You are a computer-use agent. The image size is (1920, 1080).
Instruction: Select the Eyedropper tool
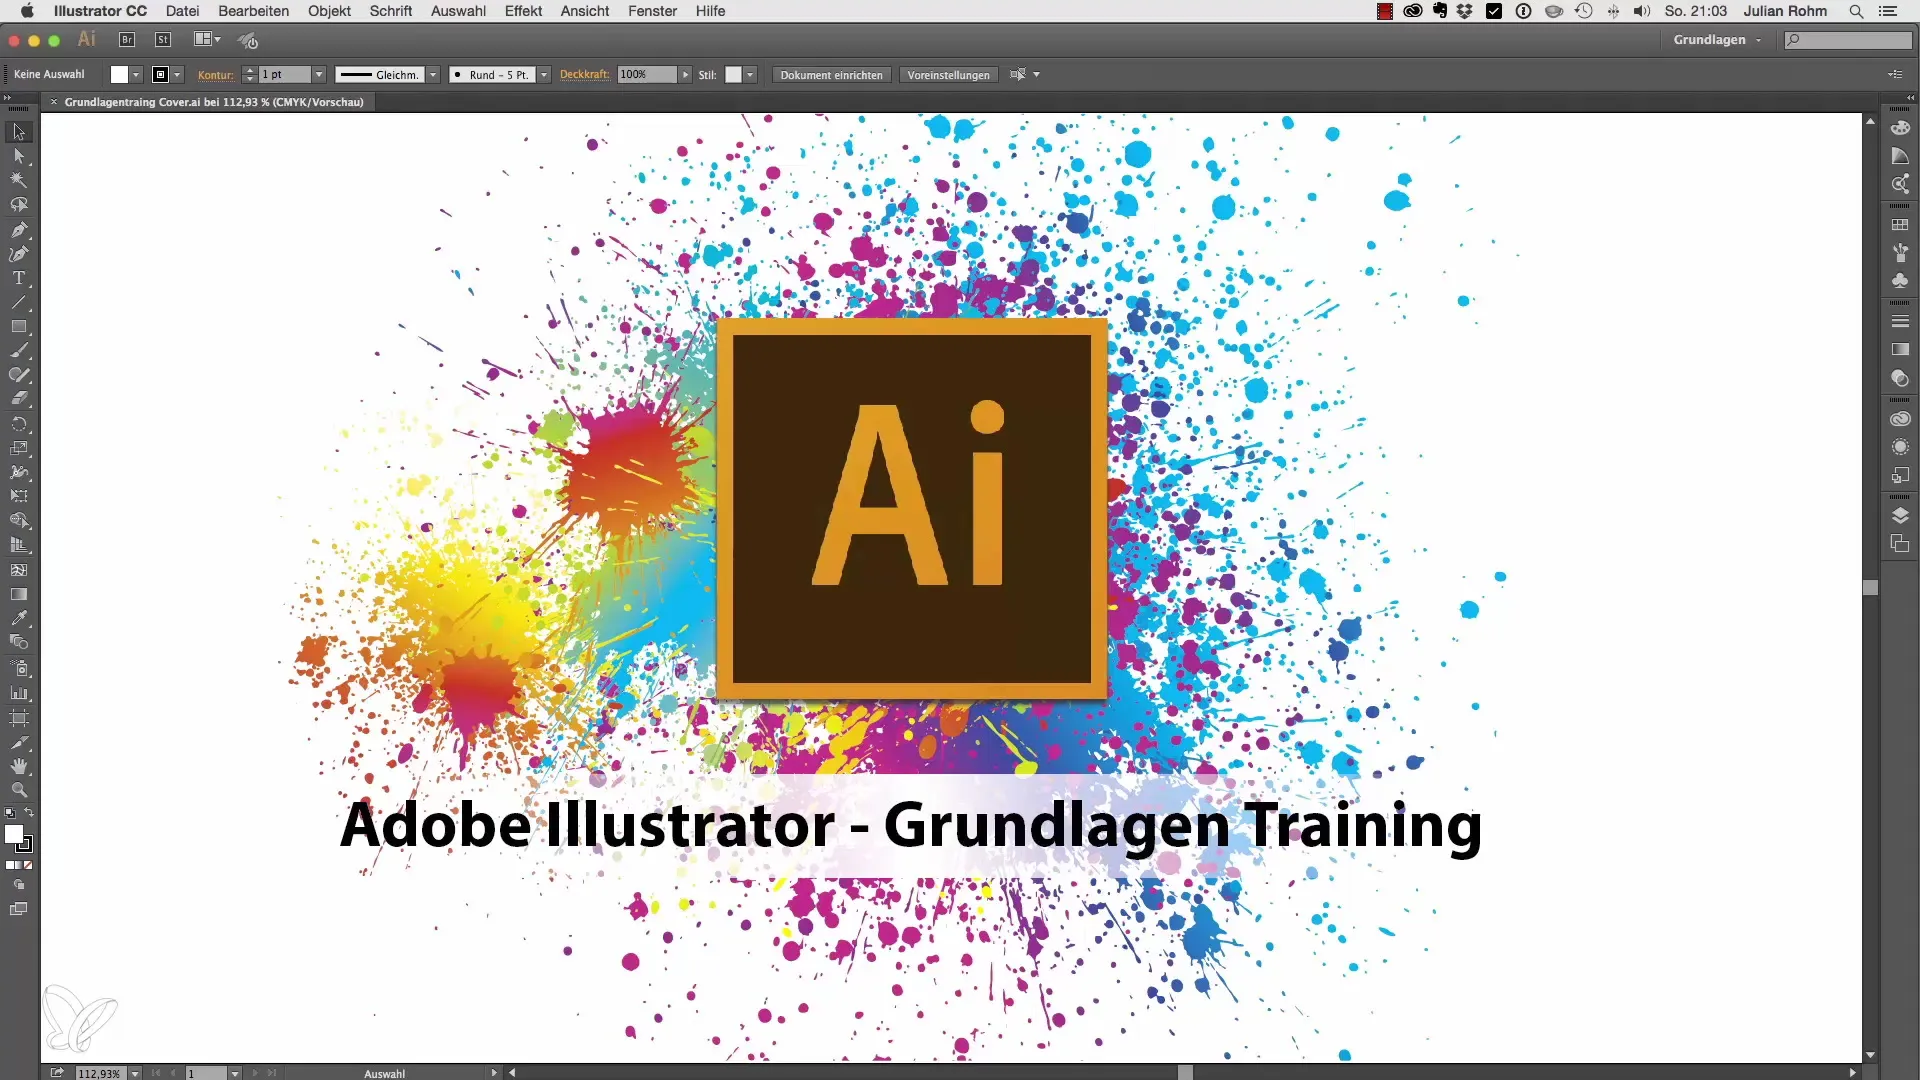coord(18,618)
